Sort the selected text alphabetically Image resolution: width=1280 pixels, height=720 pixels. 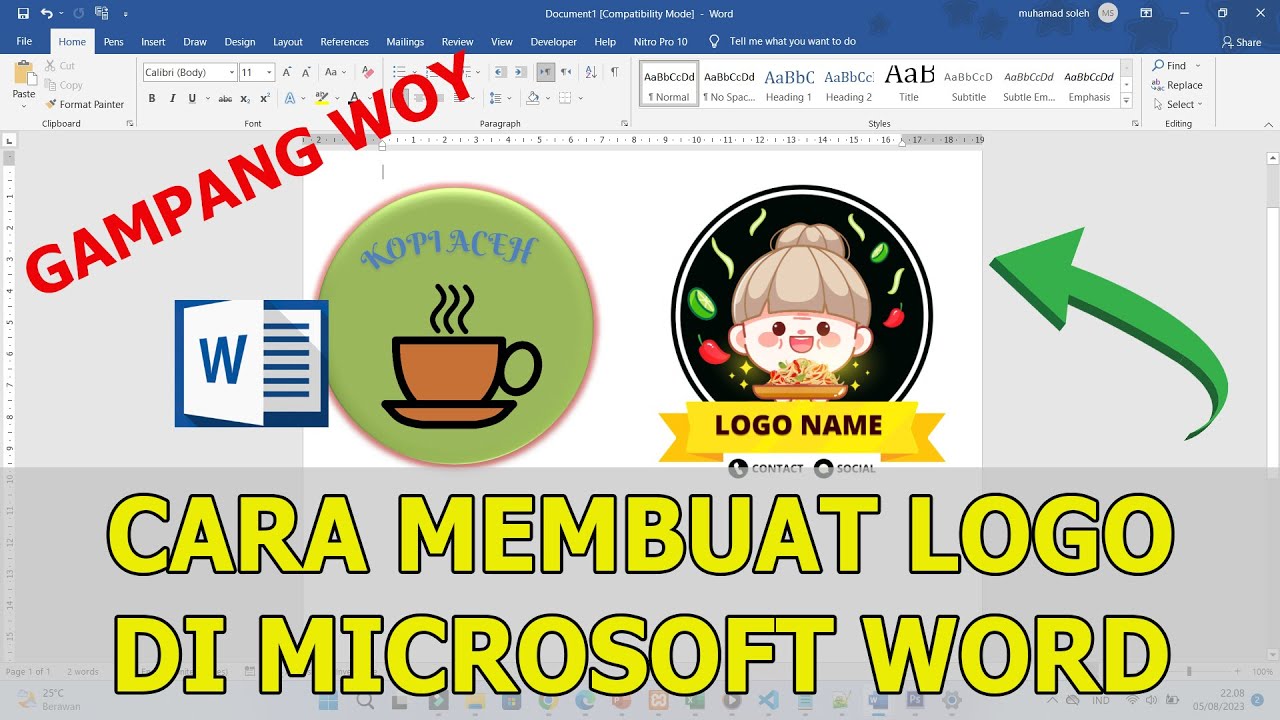click(590, 72)
